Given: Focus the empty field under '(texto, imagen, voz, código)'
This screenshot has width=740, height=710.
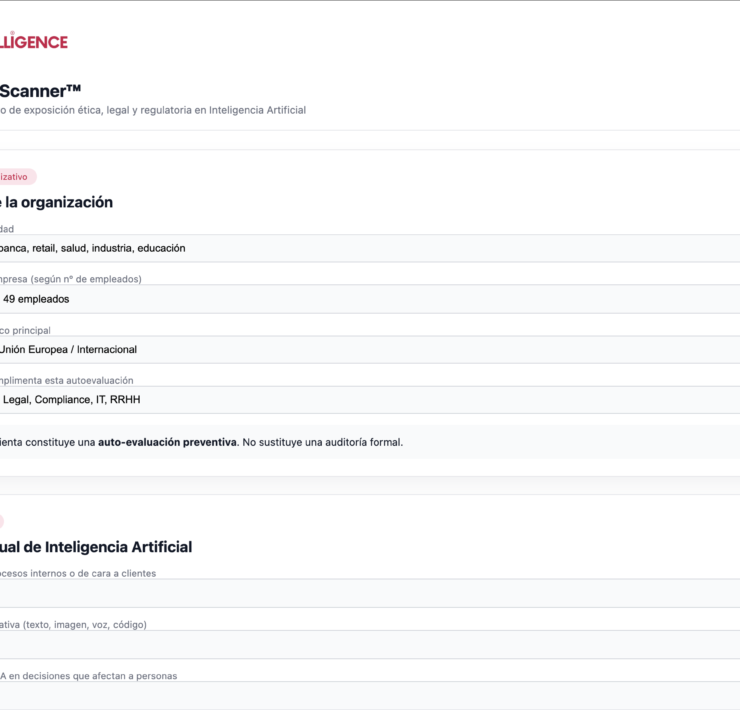Looking at the screenshot, I should (x=370, y=644).
